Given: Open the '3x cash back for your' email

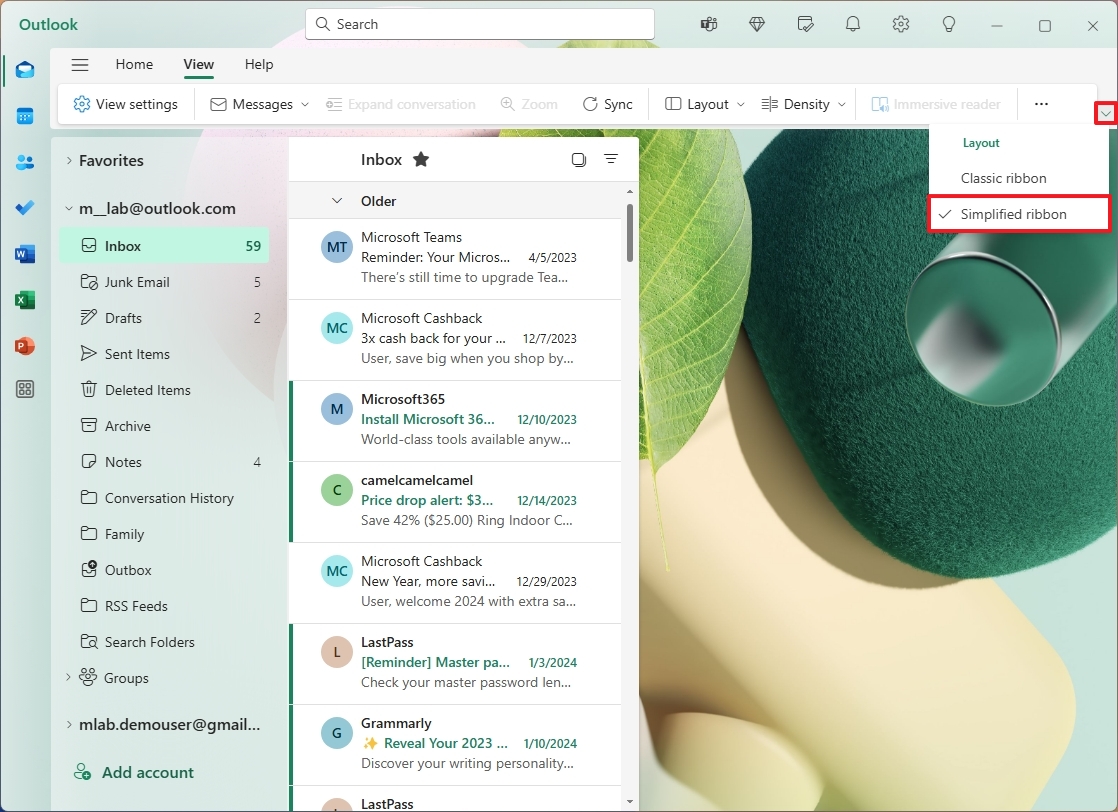Looking at the screenshot, I should click(456, 339).
